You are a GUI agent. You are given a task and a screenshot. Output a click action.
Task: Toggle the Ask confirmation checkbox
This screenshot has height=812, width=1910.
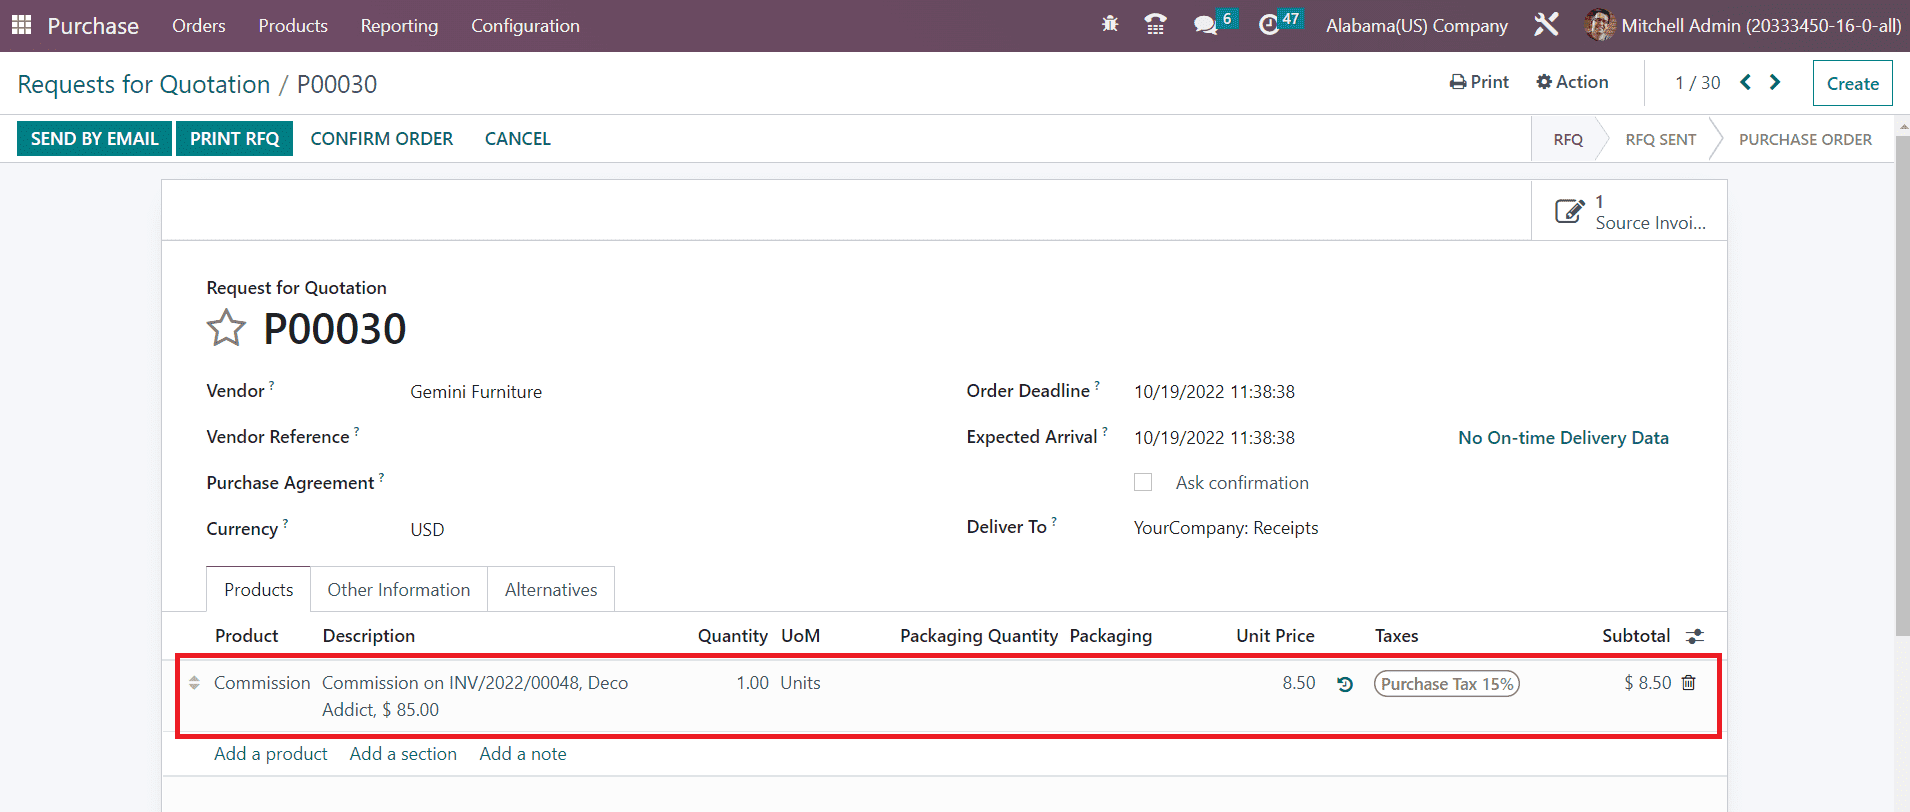[x=1143, y=483]
